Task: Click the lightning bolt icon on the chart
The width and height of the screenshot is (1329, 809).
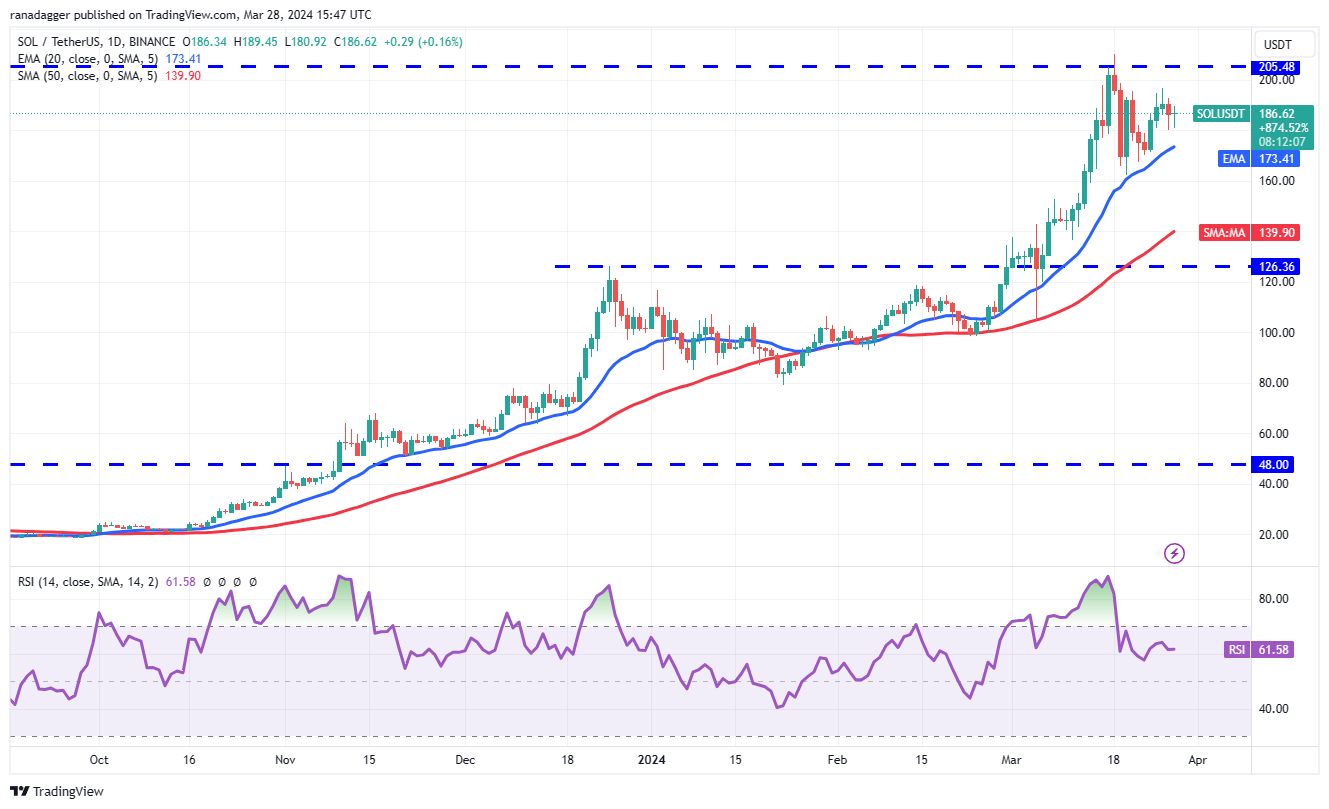Action: tap(1175, 552)
